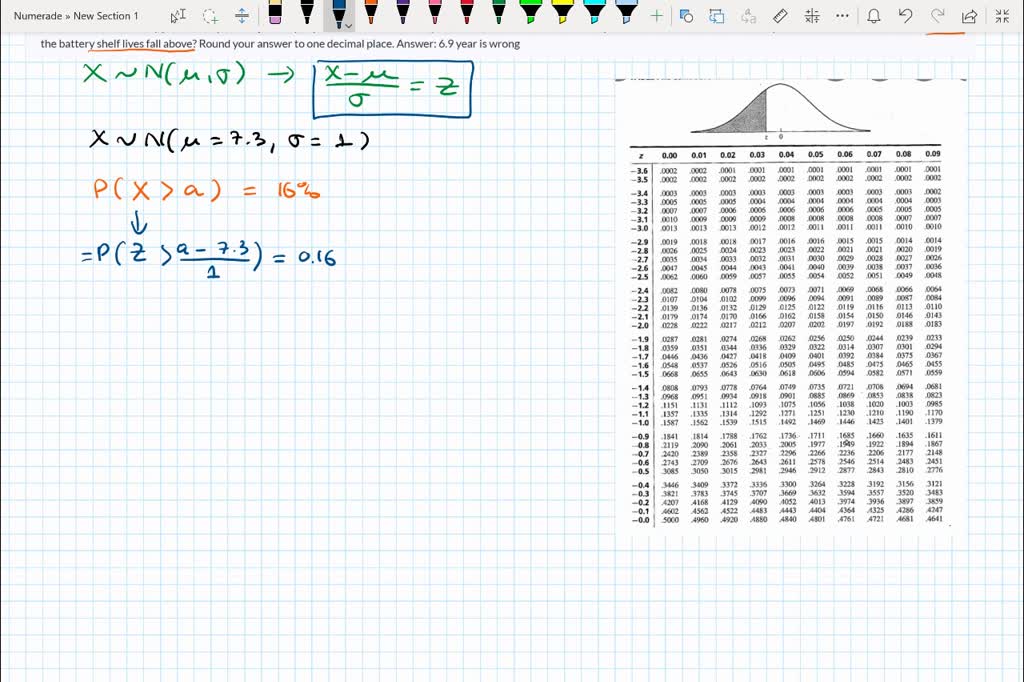This screenshot has width=1024, height=682.
Task: Select the cyan highlighter
Action: click(595, 13)
